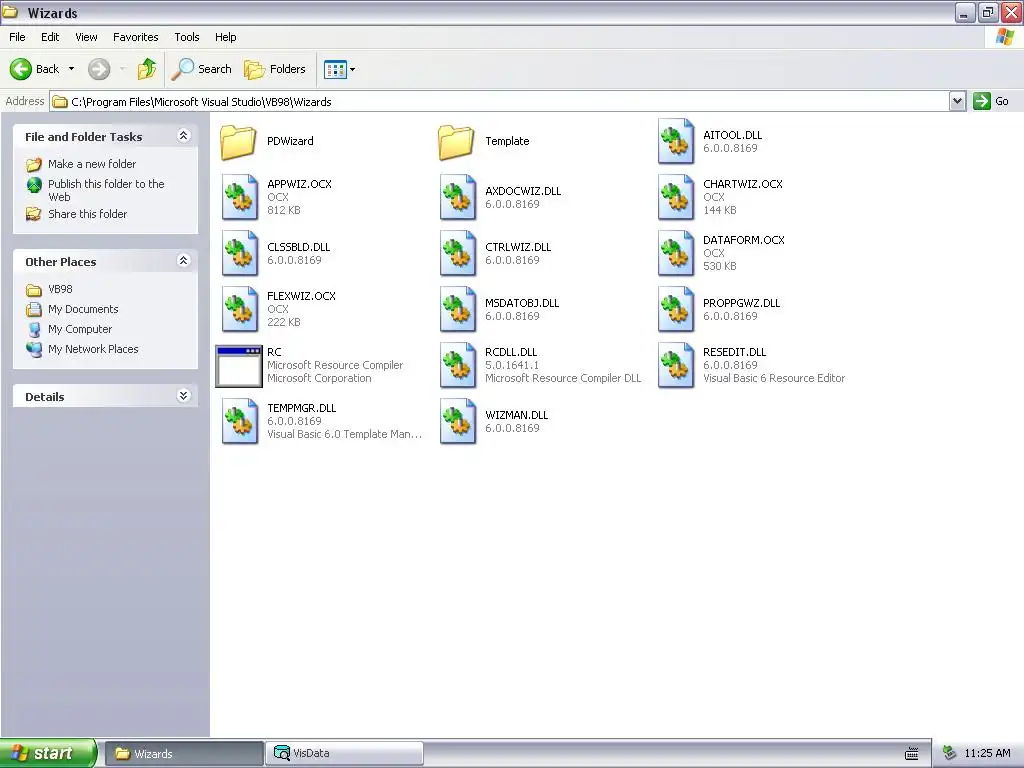Open the Edit menu

coord(50,37)
